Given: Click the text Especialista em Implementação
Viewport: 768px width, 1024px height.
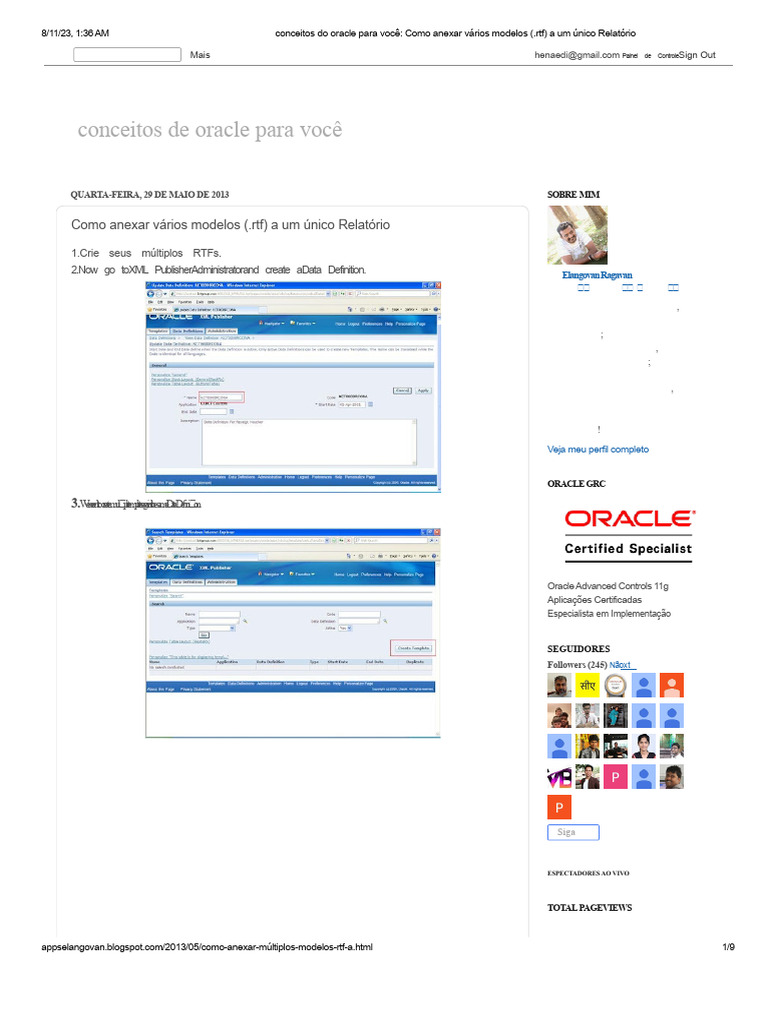Looking at the screenshot, I should (x=609, y=613).
